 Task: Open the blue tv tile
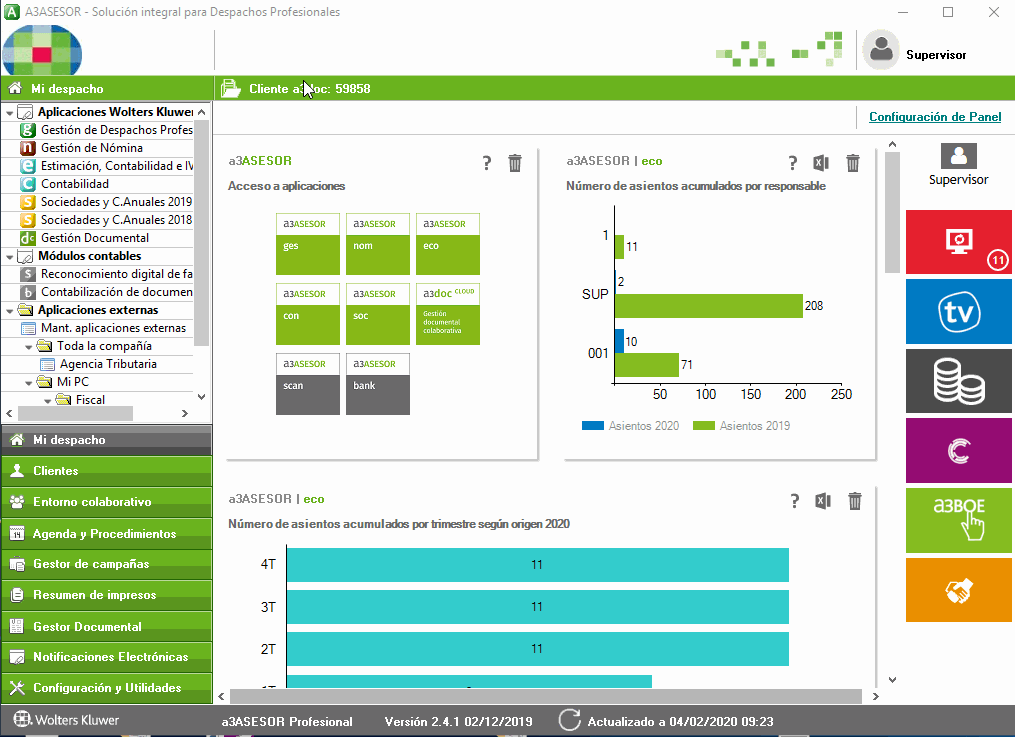click(x=958, y=311)
